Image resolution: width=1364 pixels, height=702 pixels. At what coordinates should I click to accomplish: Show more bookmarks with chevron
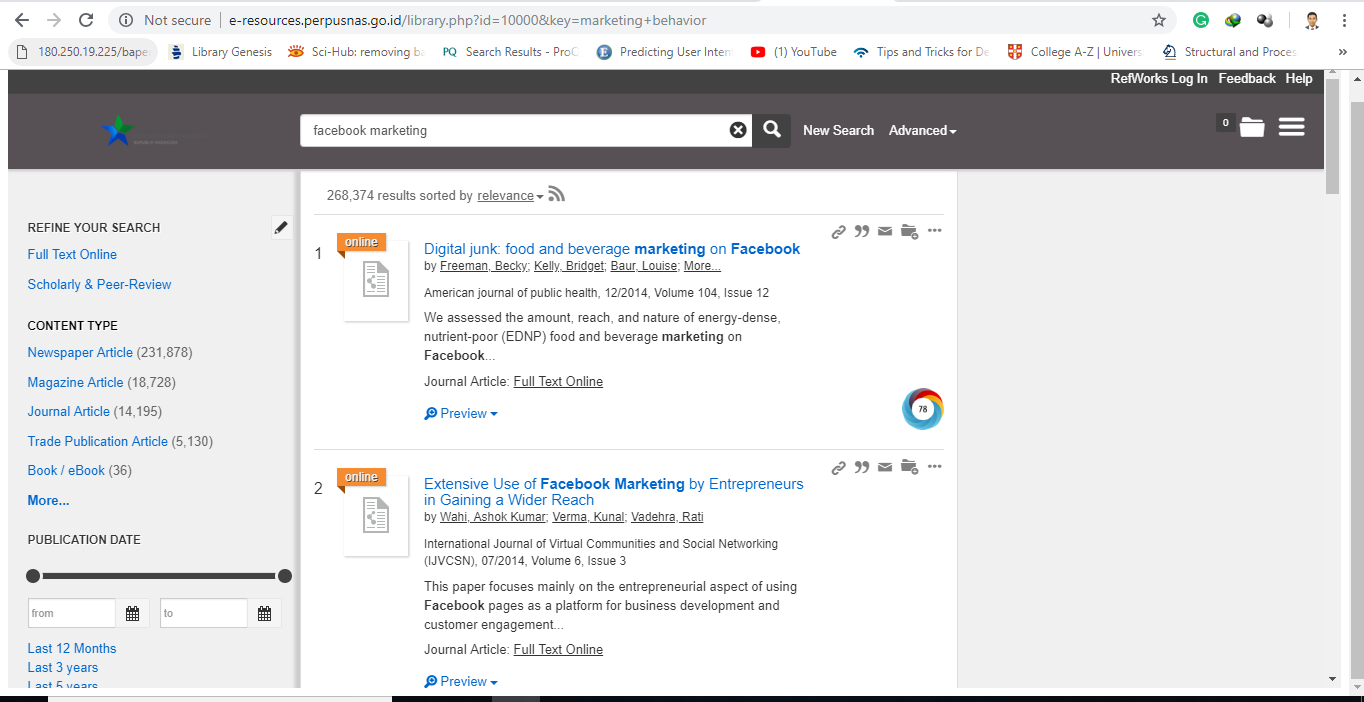pyautogui.click(x=1342, y=52)
